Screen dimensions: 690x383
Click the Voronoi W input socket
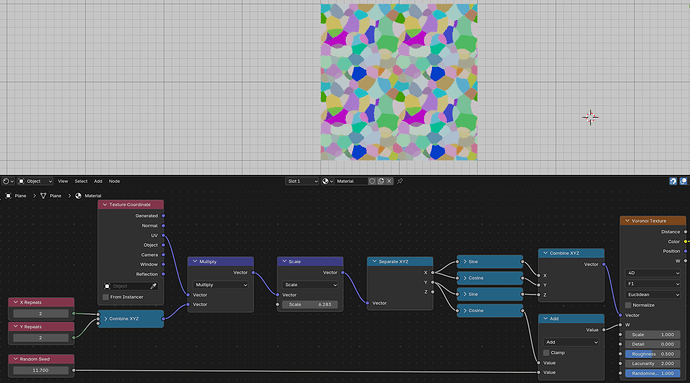[620, 325]
